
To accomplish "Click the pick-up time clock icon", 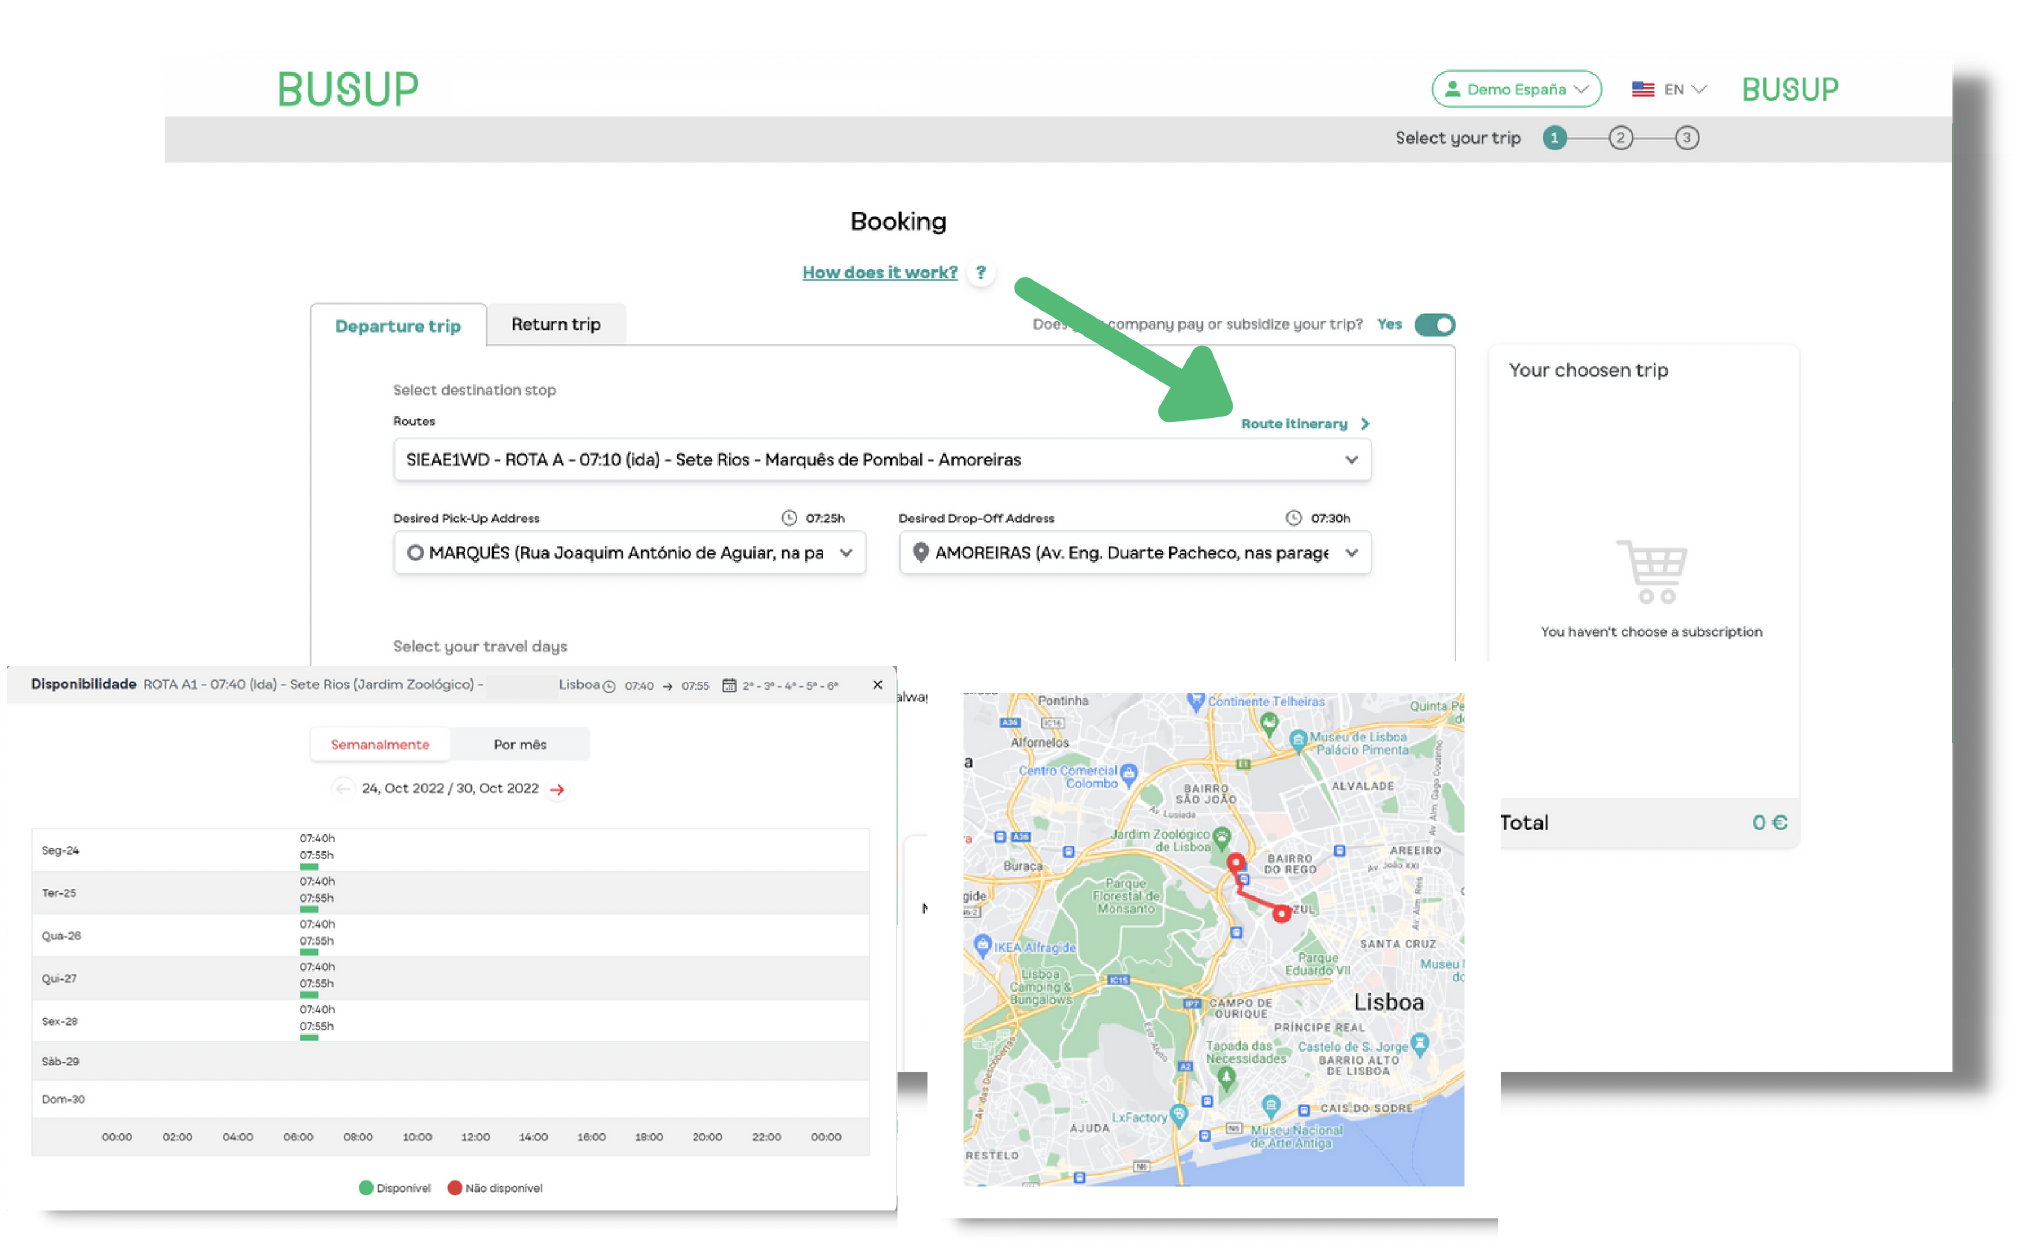I will 789,518.
